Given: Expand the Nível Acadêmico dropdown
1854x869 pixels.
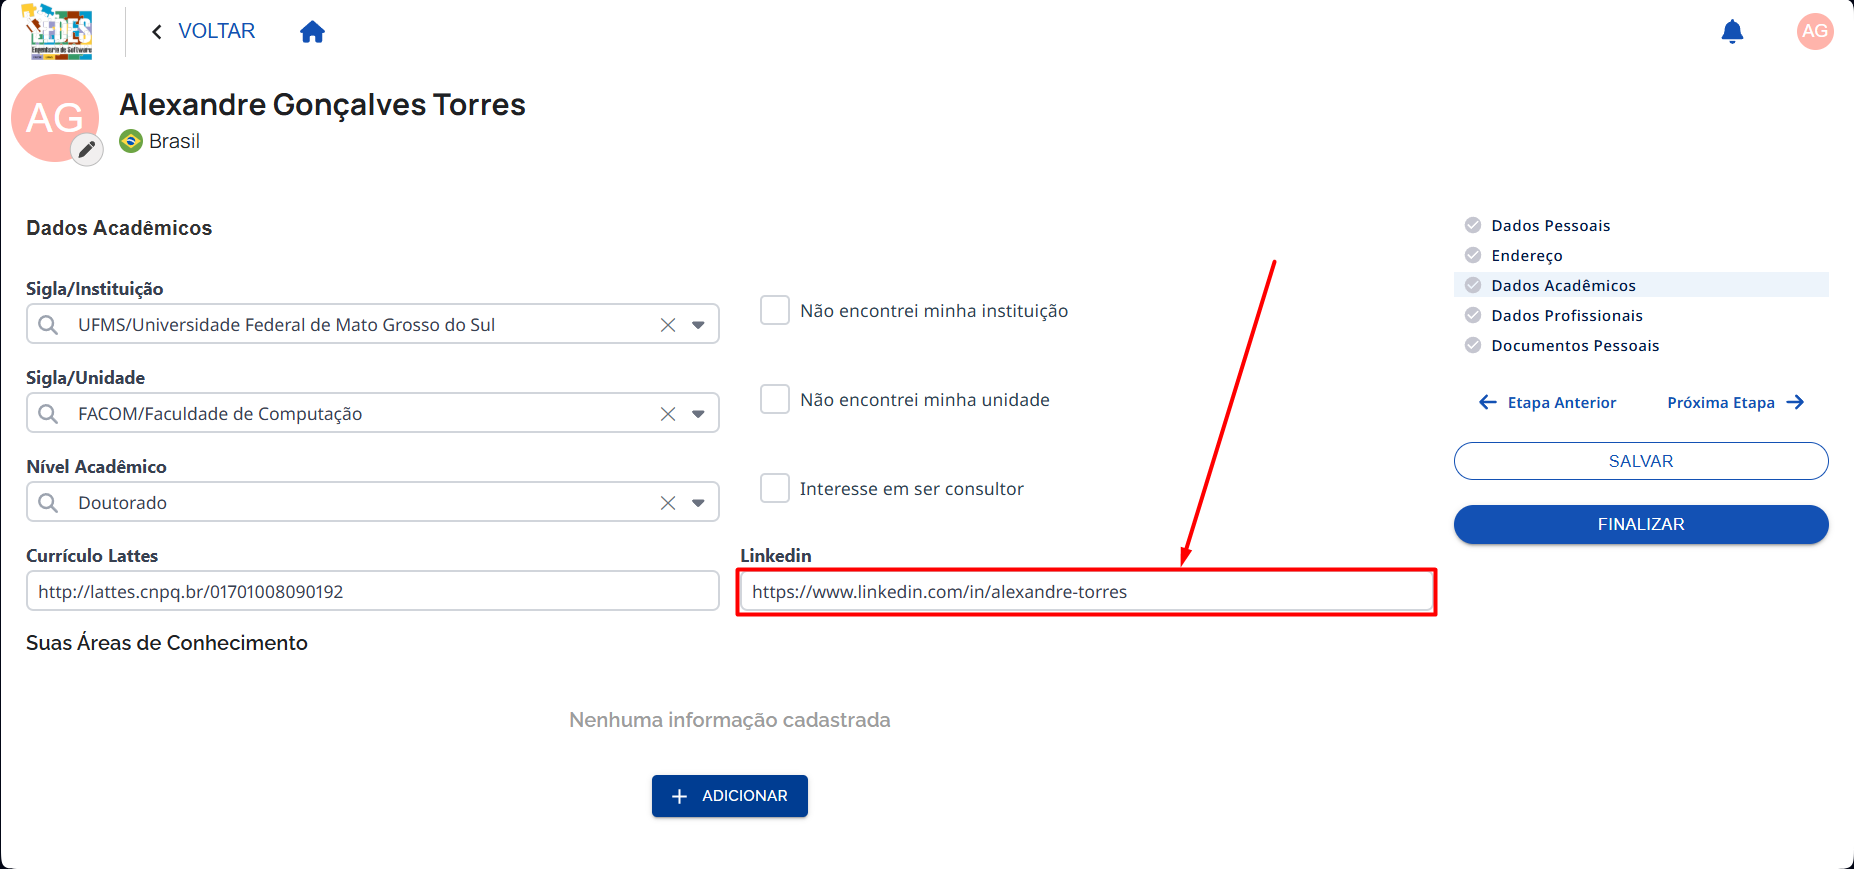Looking at the screenshot, I should point(698,503).
